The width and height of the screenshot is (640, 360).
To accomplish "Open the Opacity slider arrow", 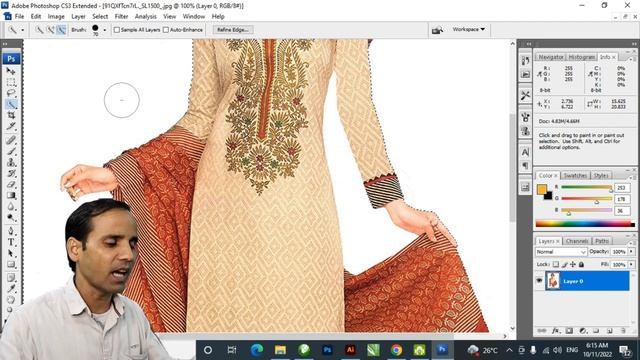I will [x=631, y=252].
